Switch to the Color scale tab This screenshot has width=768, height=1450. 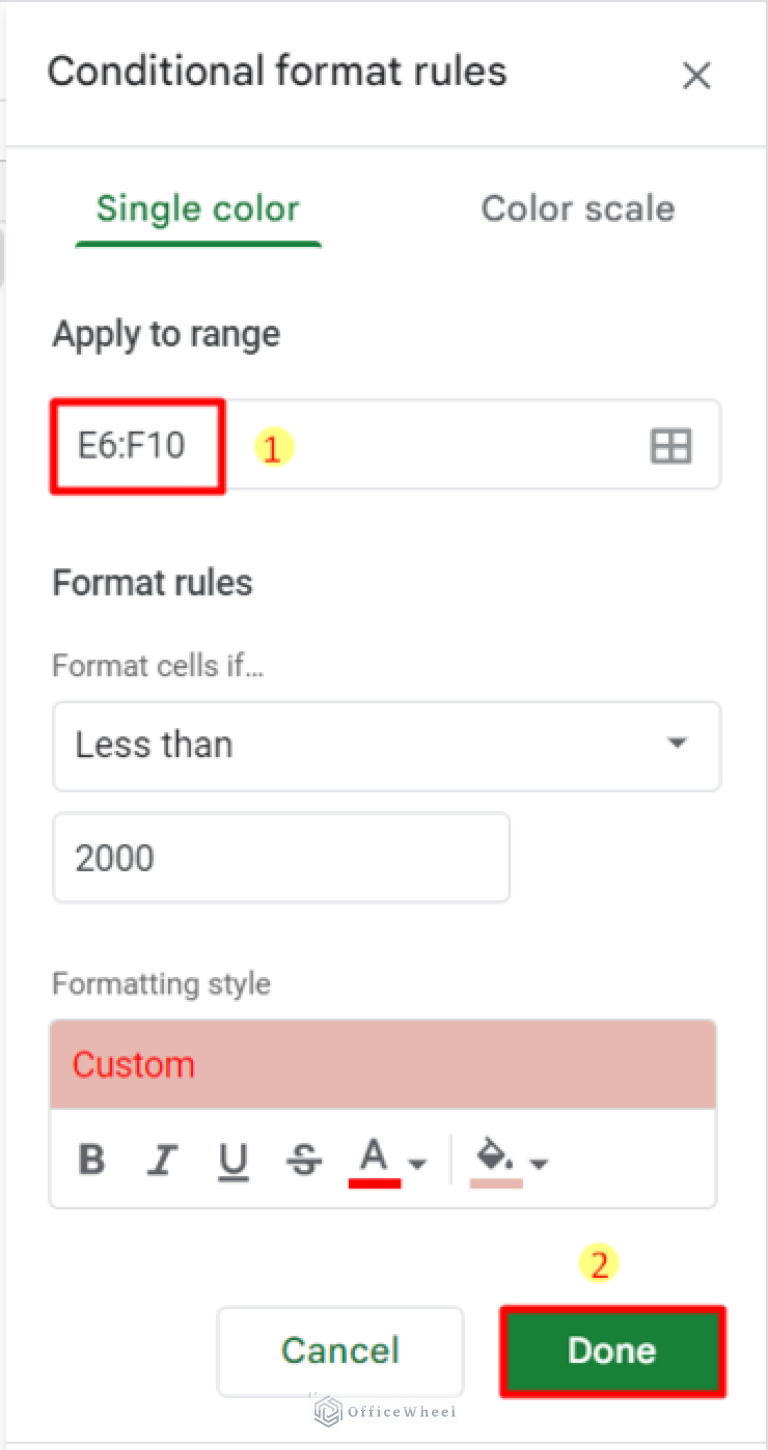[578, 208]
